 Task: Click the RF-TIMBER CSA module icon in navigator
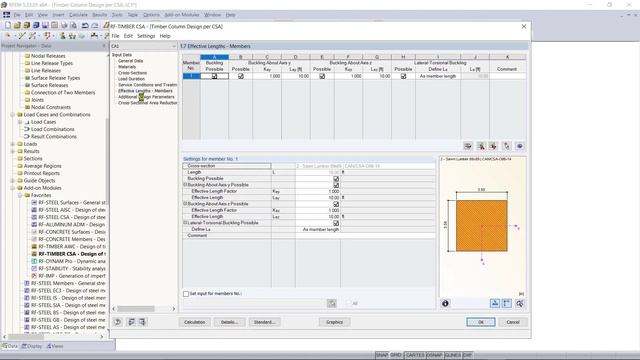point(34,254)
